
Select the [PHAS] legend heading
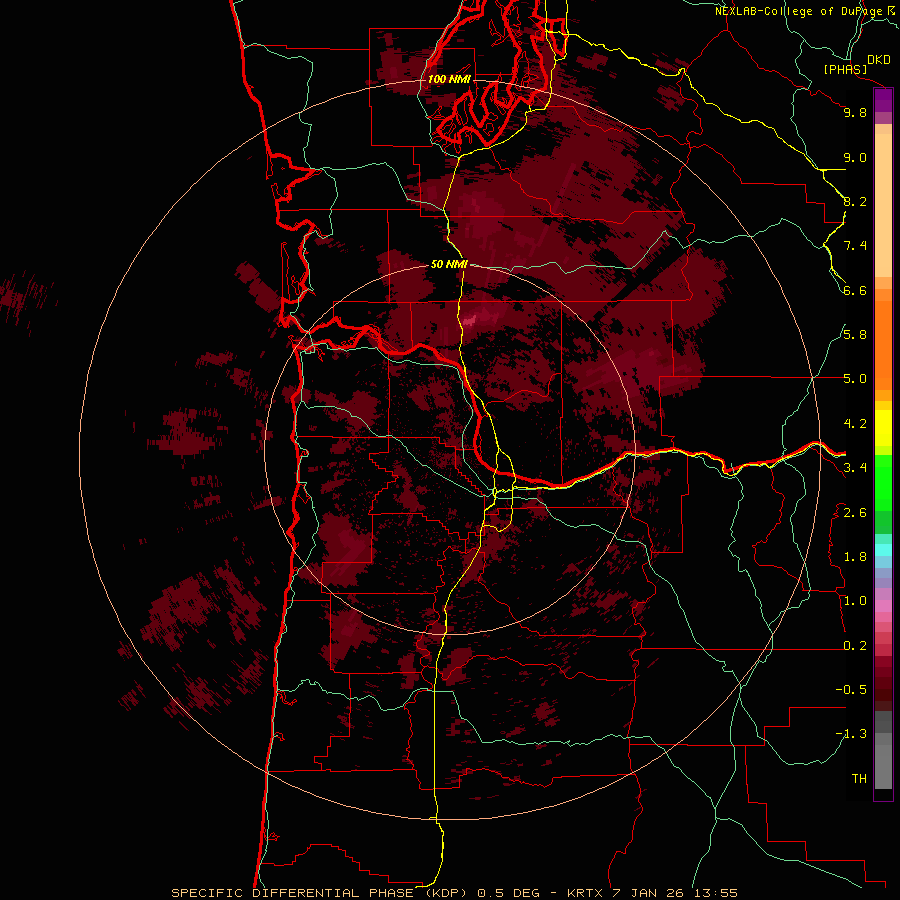[845, 69]
